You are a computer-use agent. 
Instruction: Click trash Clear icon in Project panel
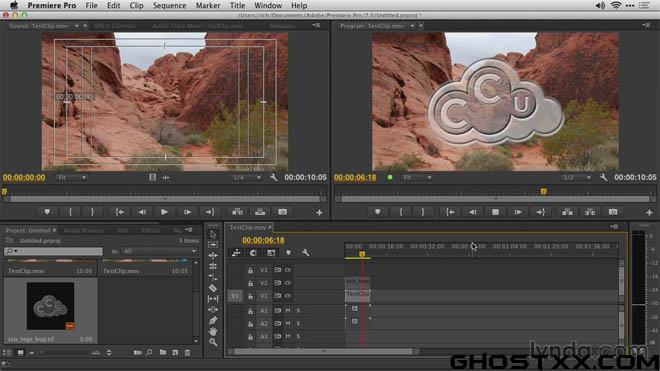coord(188,352)
